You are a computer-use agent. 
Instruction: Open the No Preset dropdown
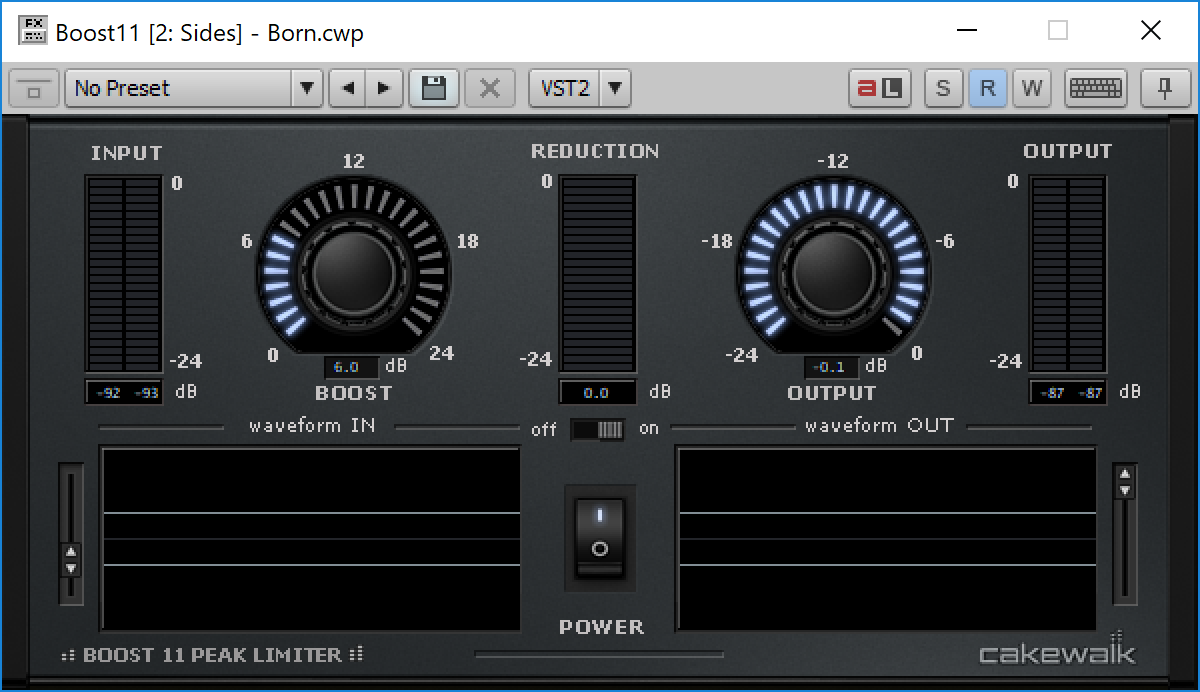pos(307,88)
